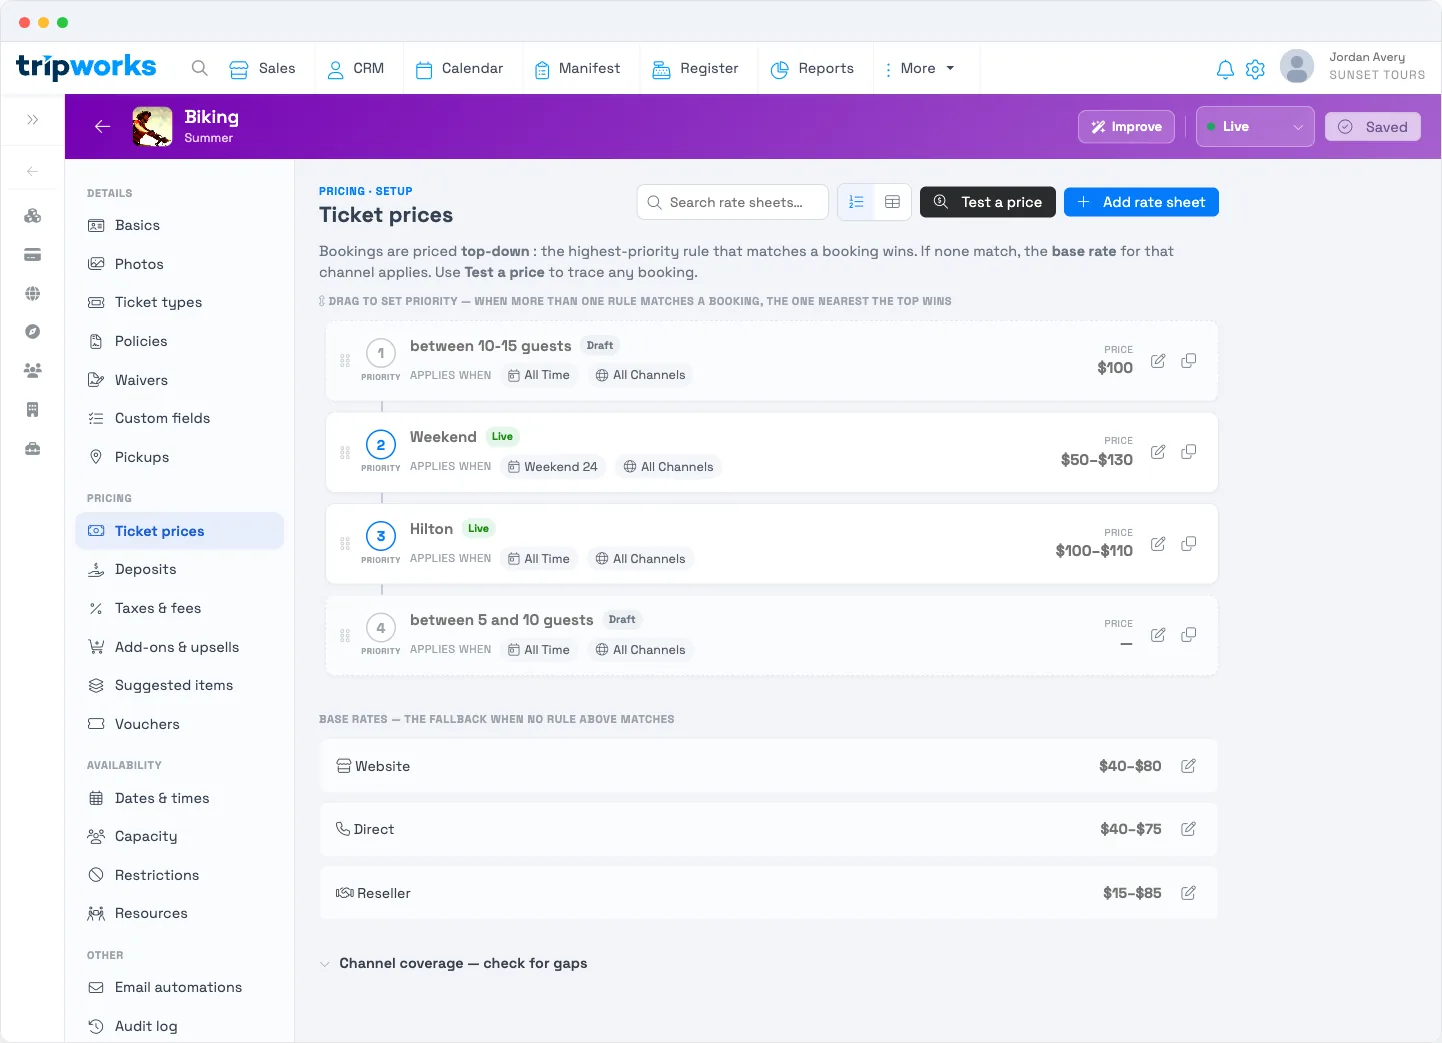
Task: Open the card icon in left rail
Action: [x=33, y=255]
